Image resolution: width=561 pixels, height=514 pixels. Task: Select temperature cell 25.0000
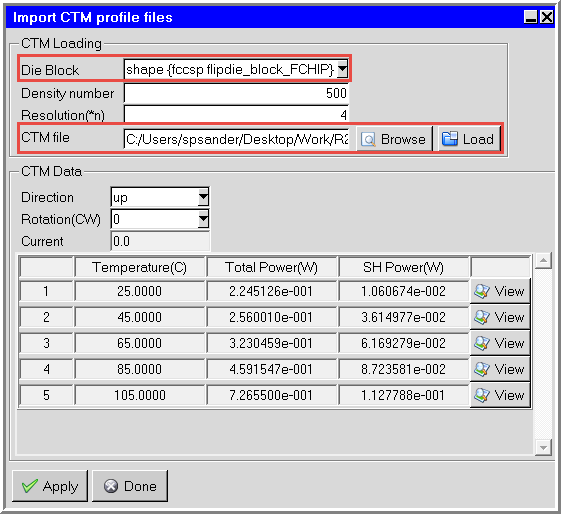point(140,291)
